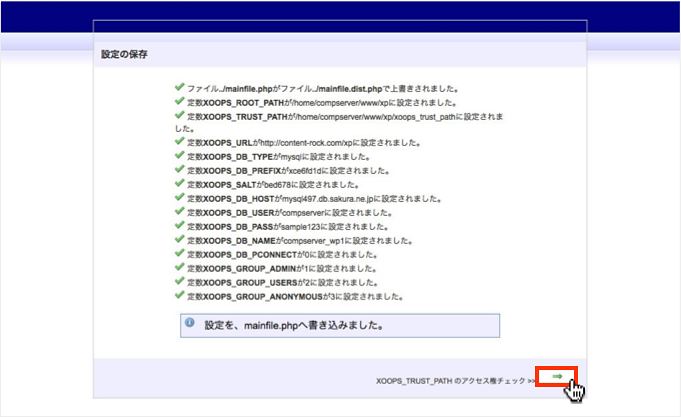This screenshot has width=681, height=417.
Task: Click the checkmark next to XOOPS_DB_PREFIX line
Action: 179,169
